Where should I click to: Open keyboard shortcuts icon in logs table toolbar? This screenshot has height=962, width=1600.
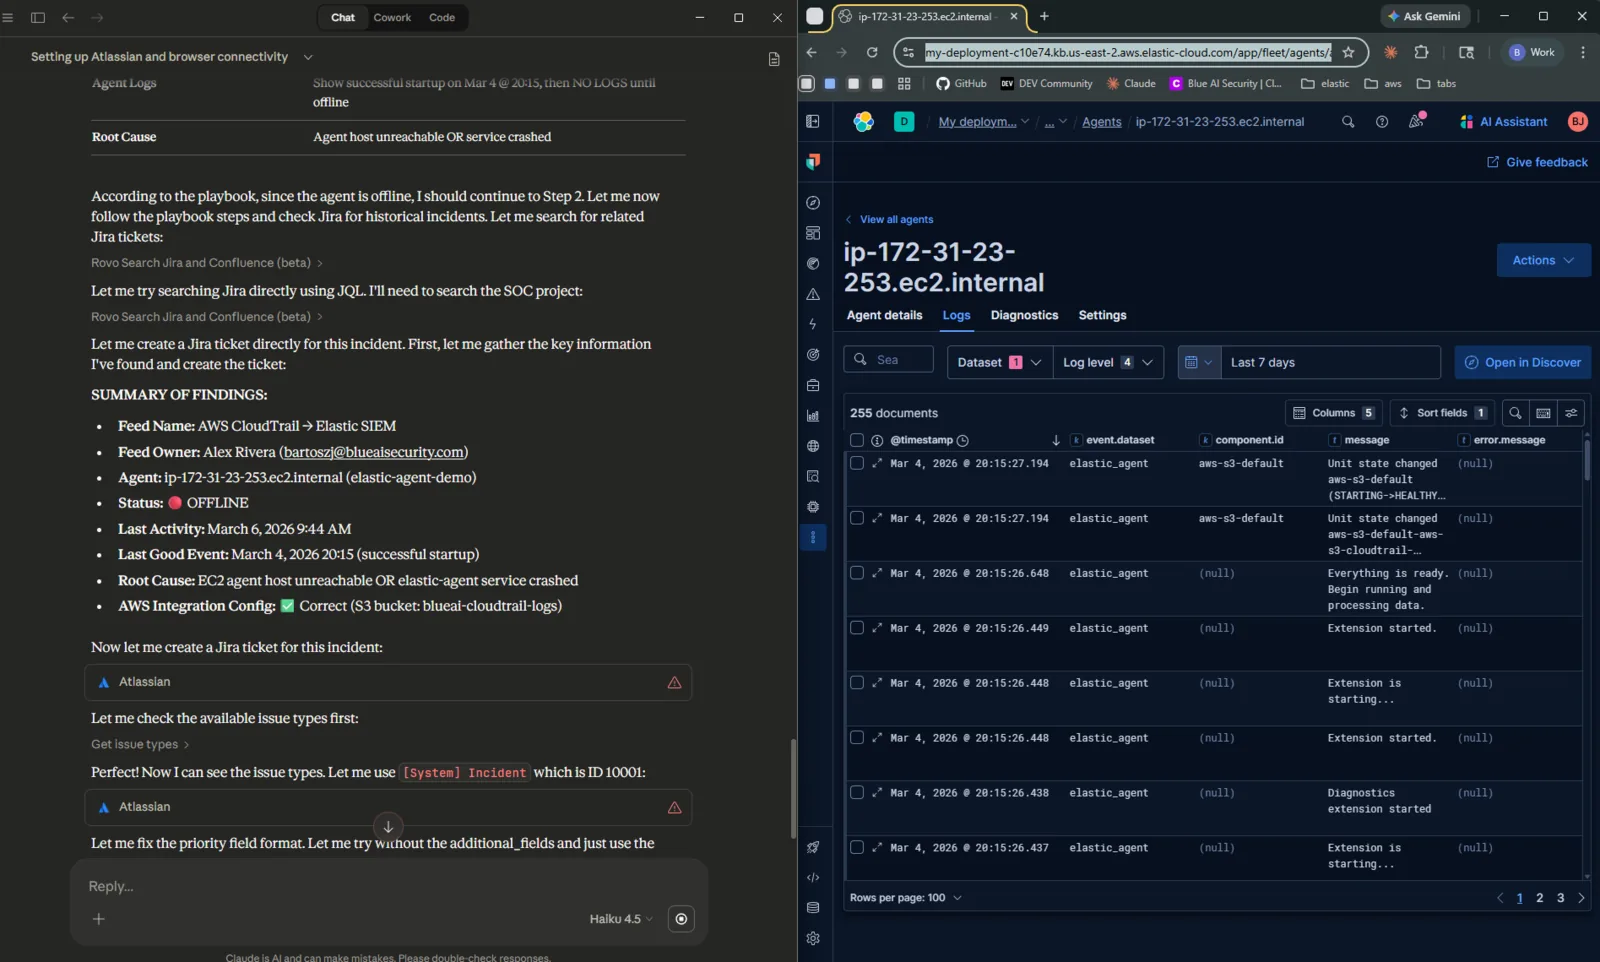click(x=1543, y=413)
